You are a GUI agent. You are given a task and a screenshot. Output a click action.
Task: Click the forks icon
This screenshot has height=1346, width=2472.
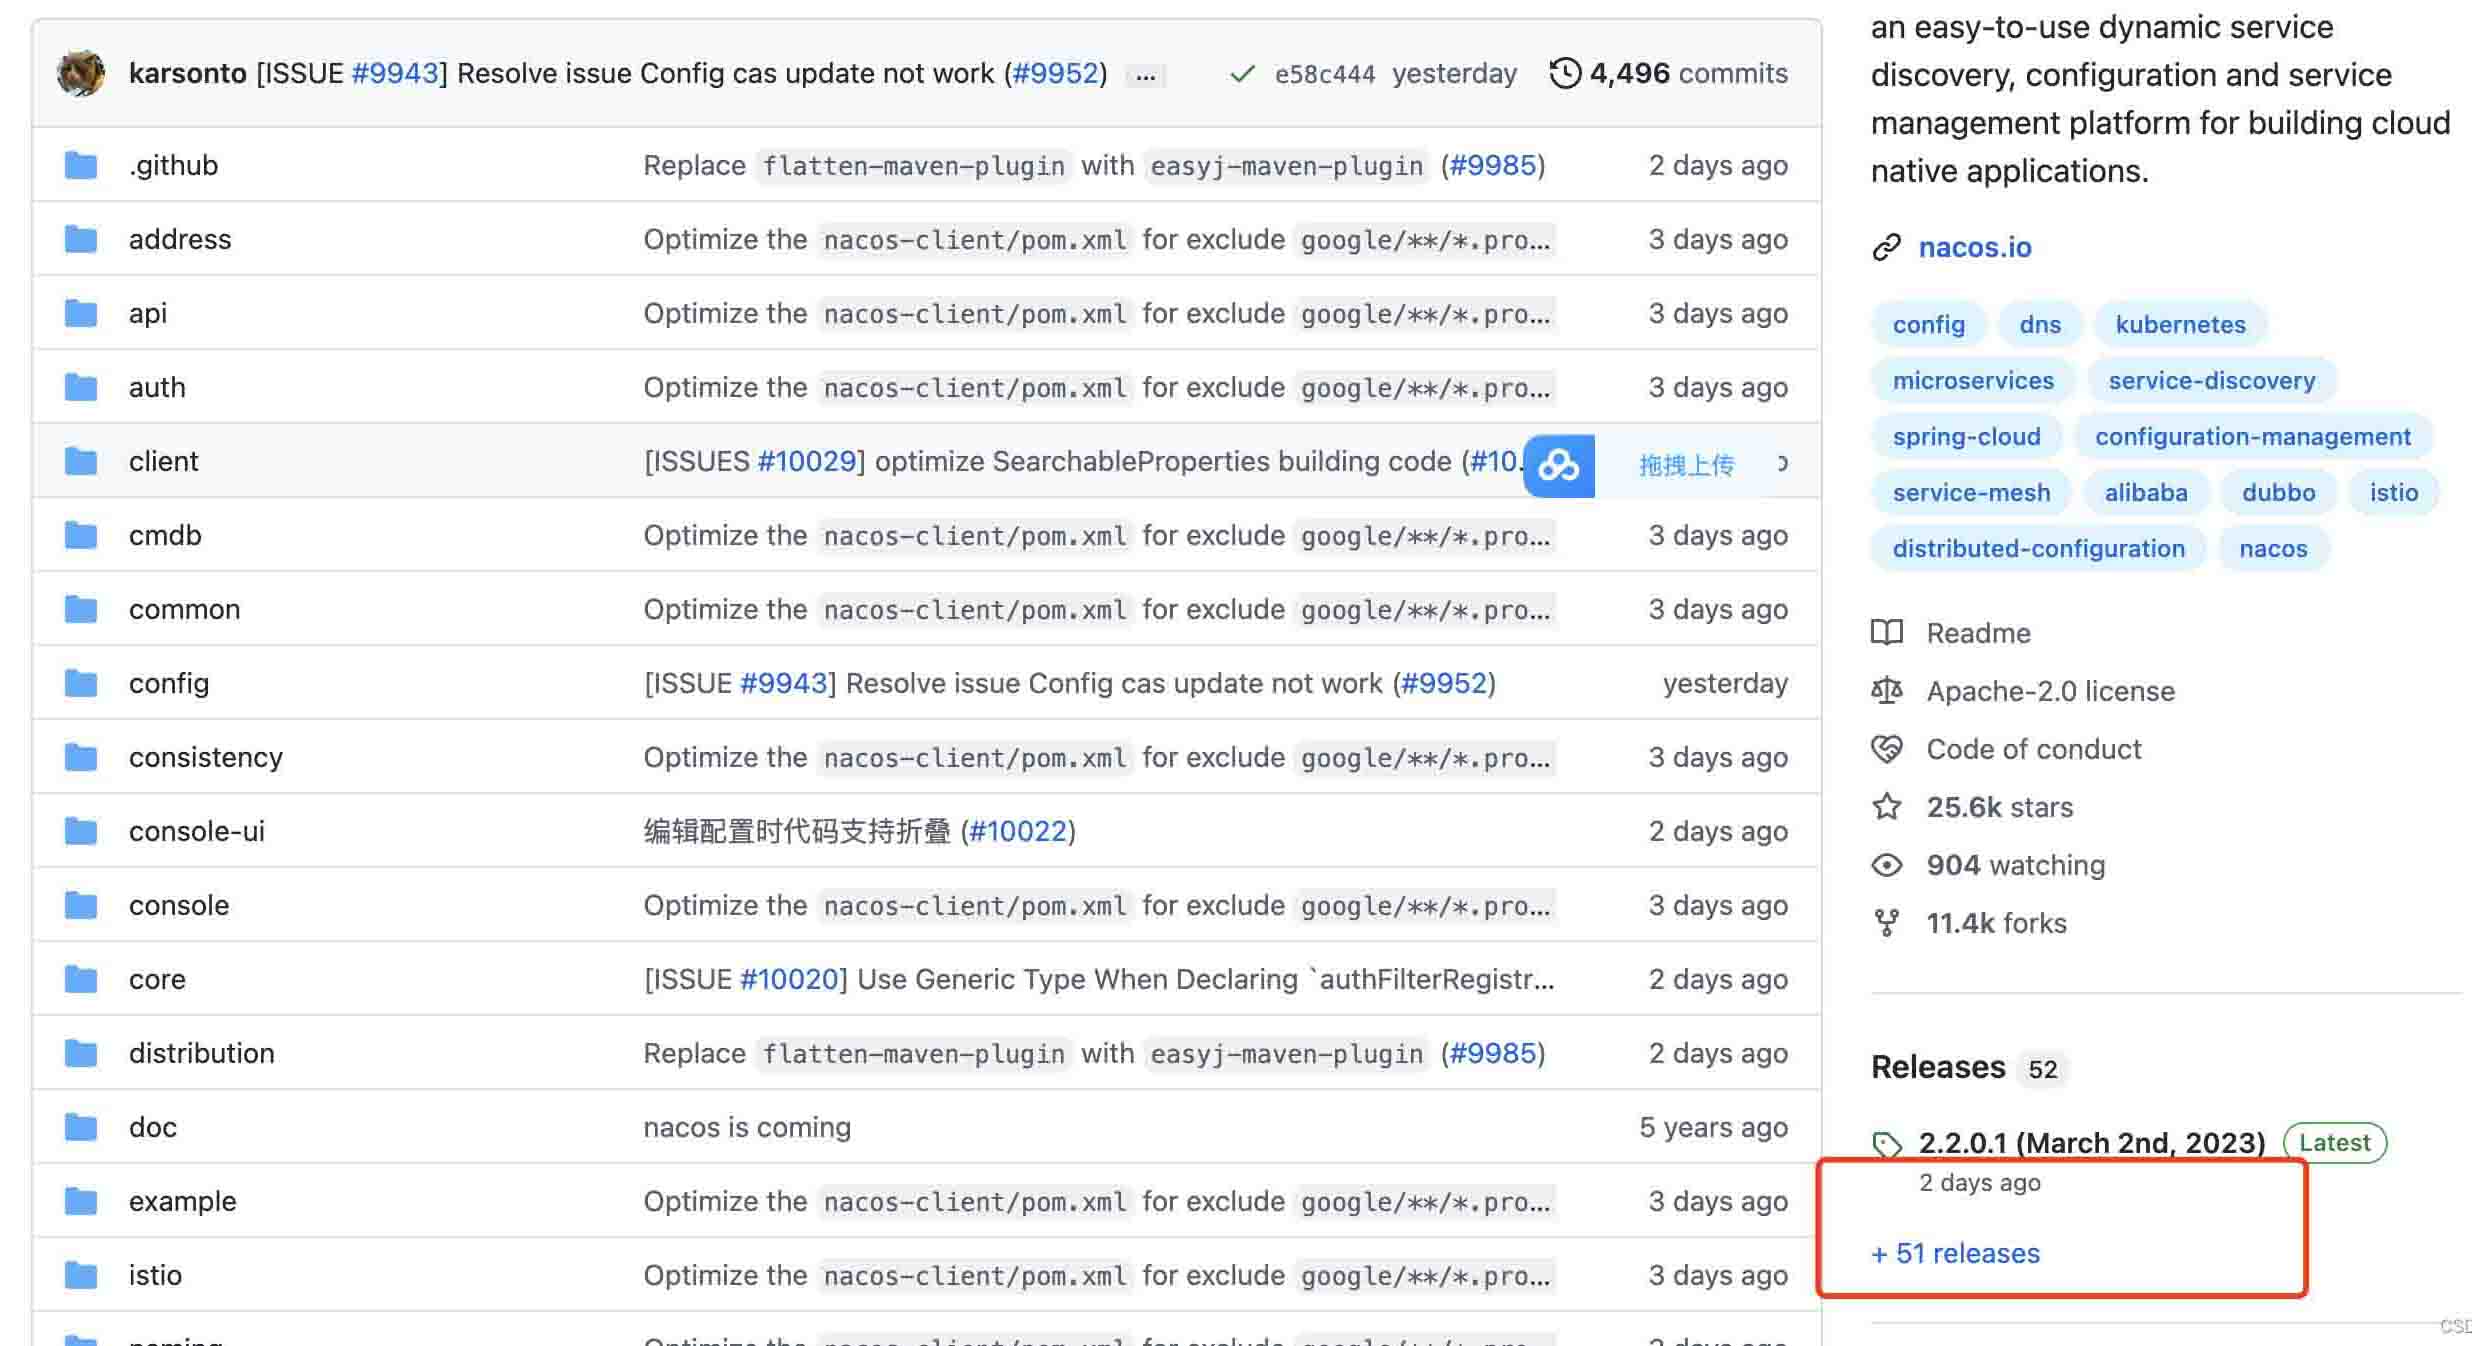pos(1887,922)
